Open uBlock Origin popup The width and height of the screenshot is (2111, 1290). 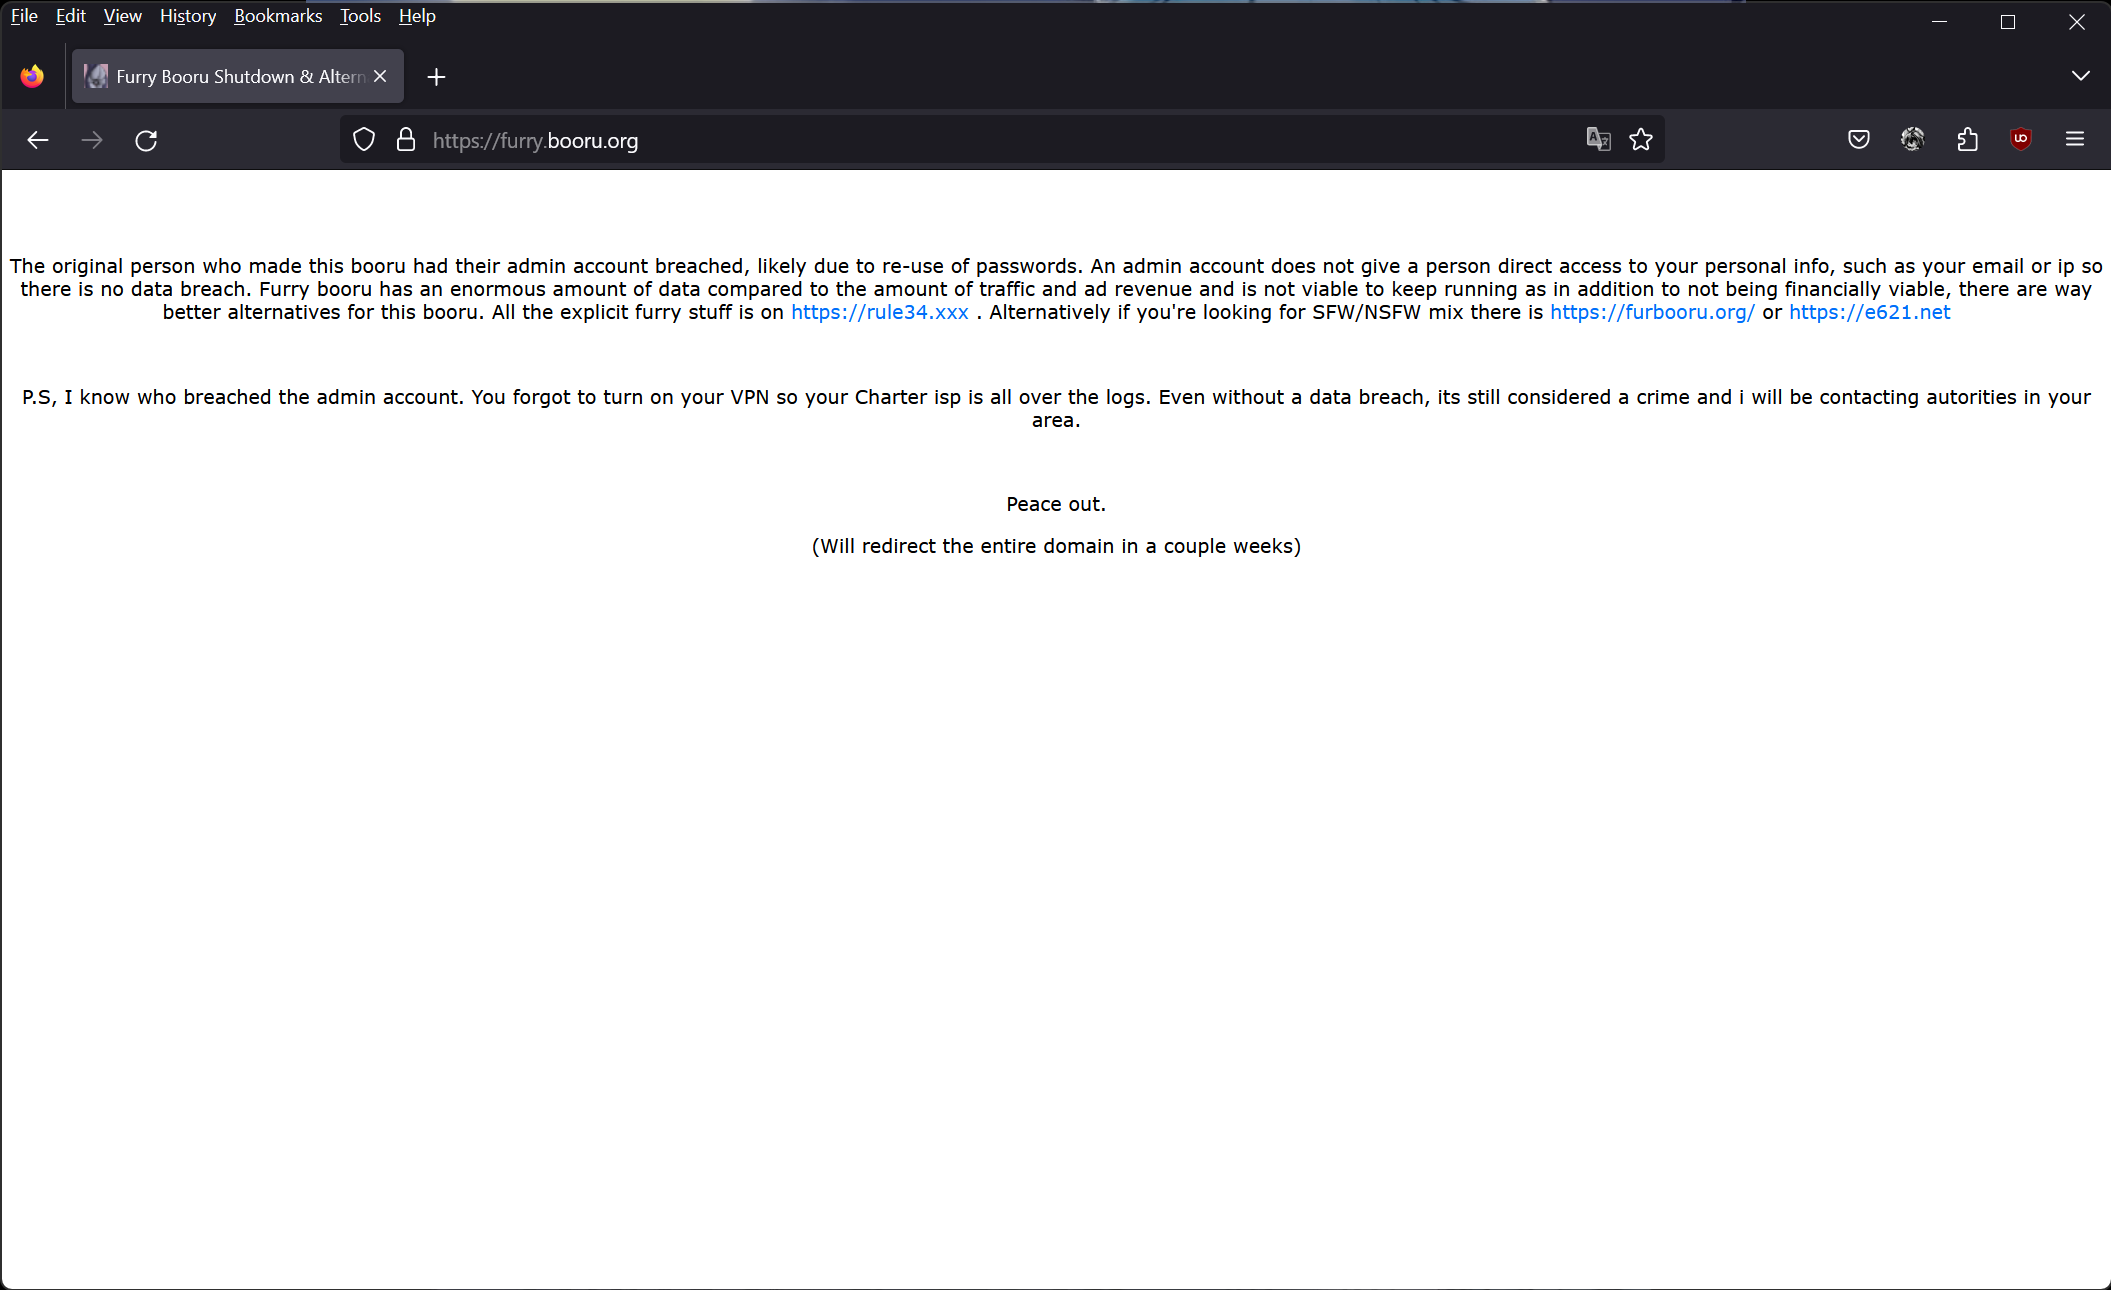(x=2021, y=140)
